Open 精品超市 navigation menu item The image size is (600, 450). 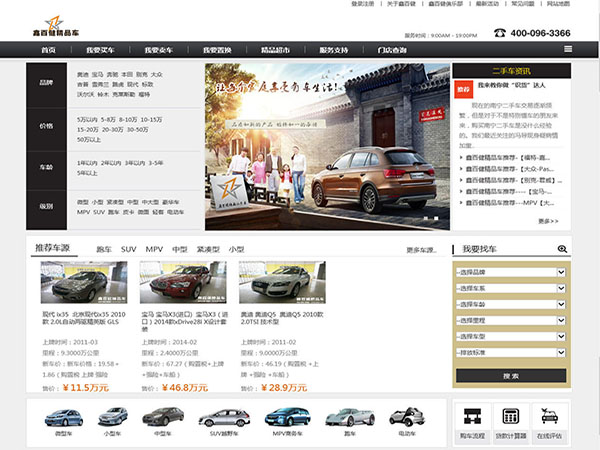click(x=275, y=49)
